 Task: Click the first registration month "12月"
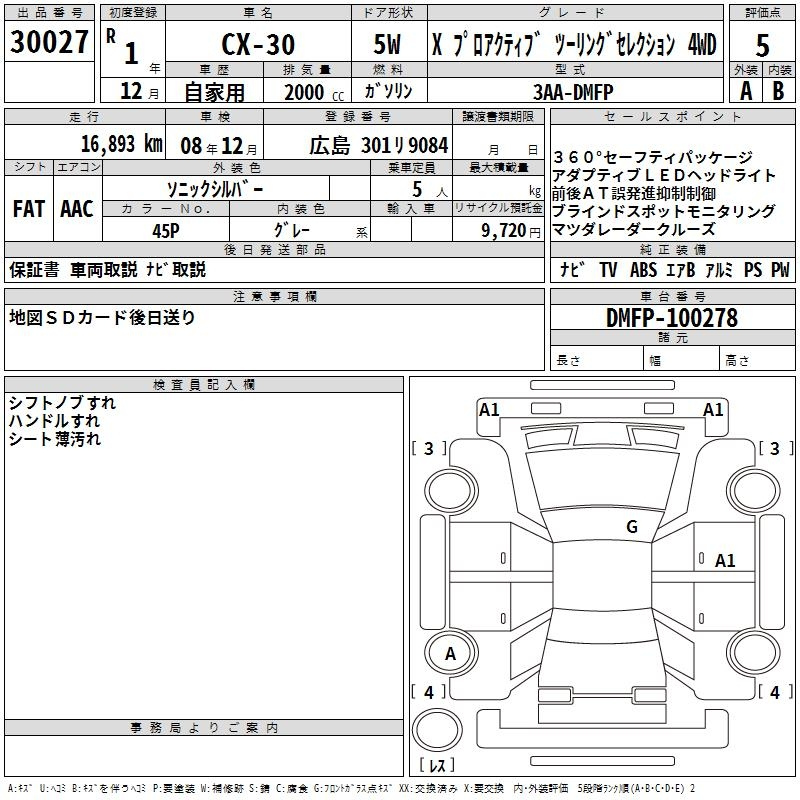pyautogui.click(x=139, y=91)
